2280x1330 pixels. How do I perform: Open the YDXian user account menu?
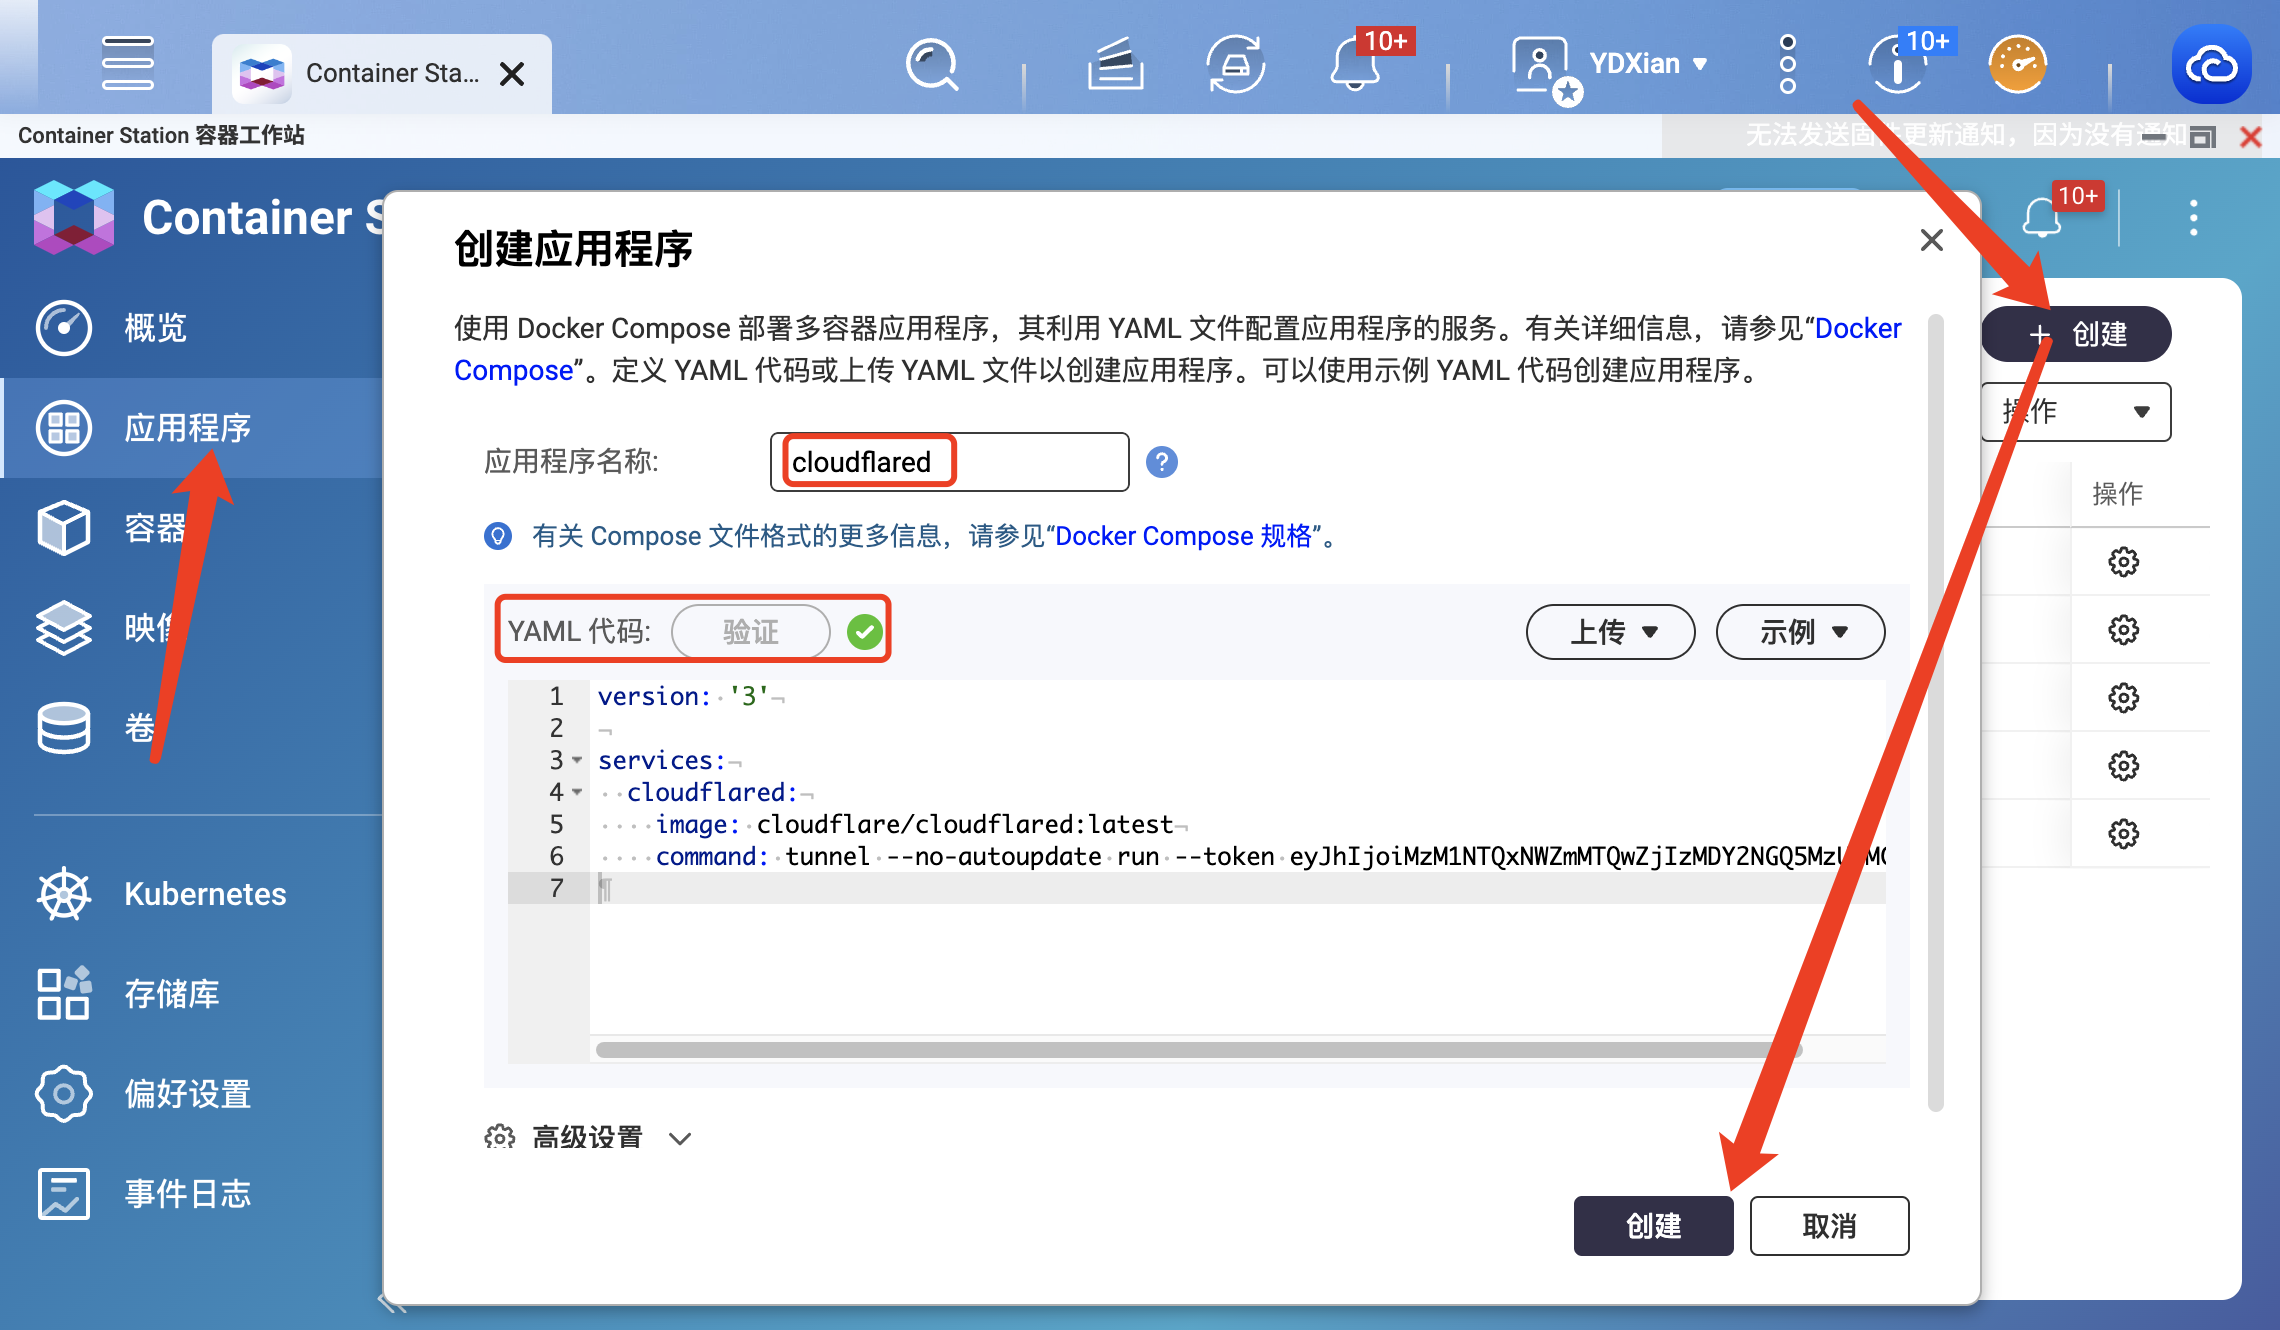click(1610, 64)
